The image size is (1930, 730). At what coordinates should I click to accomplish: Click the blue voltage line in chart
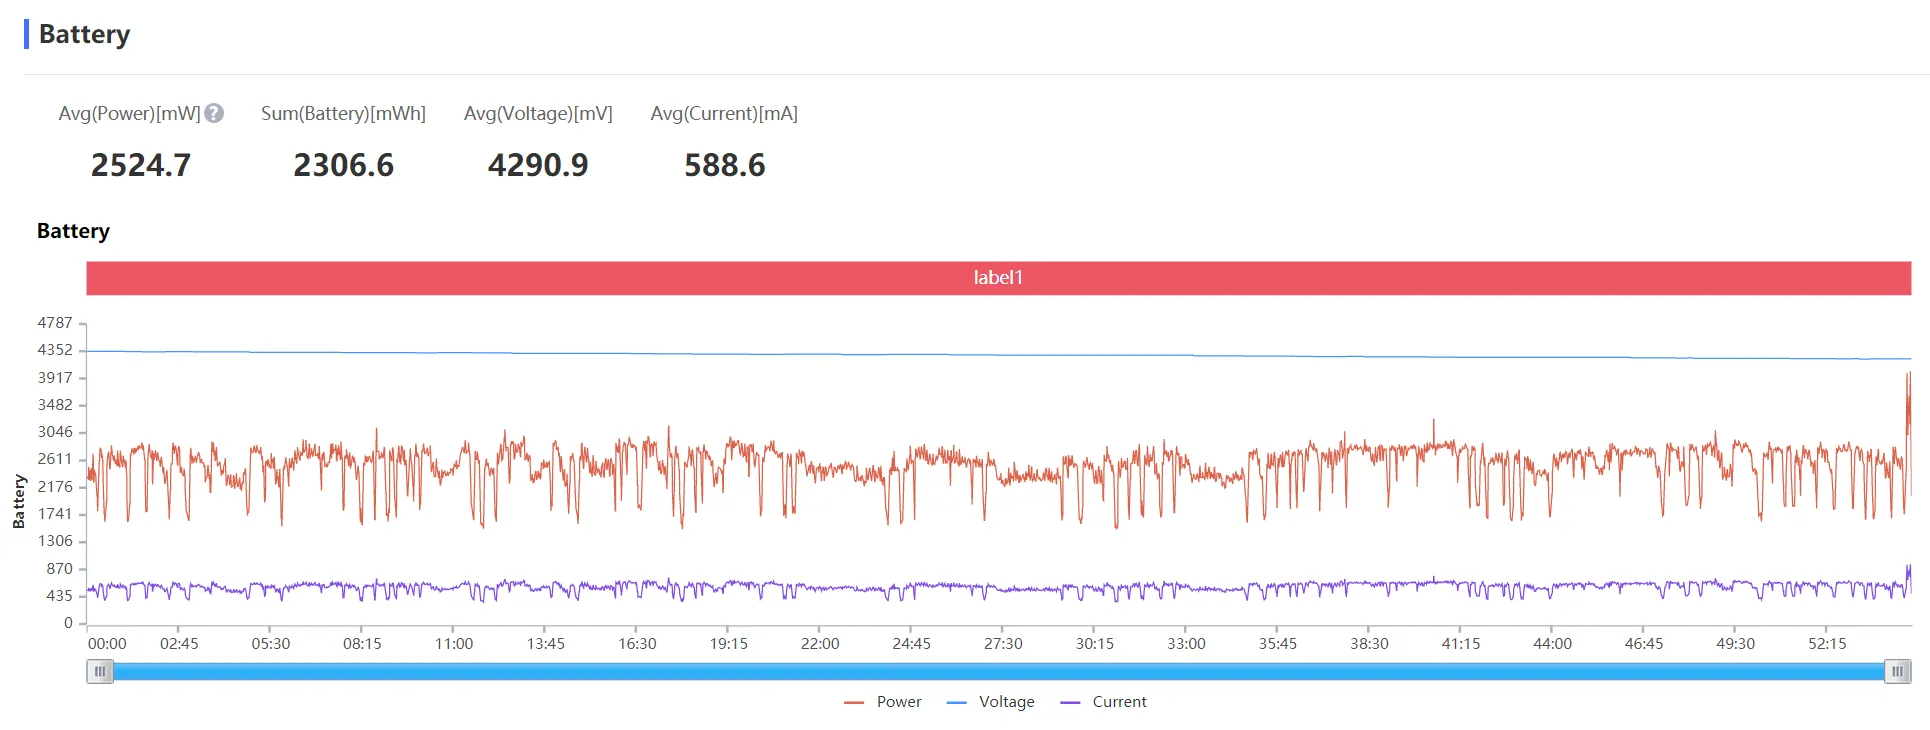pos(999,354)
